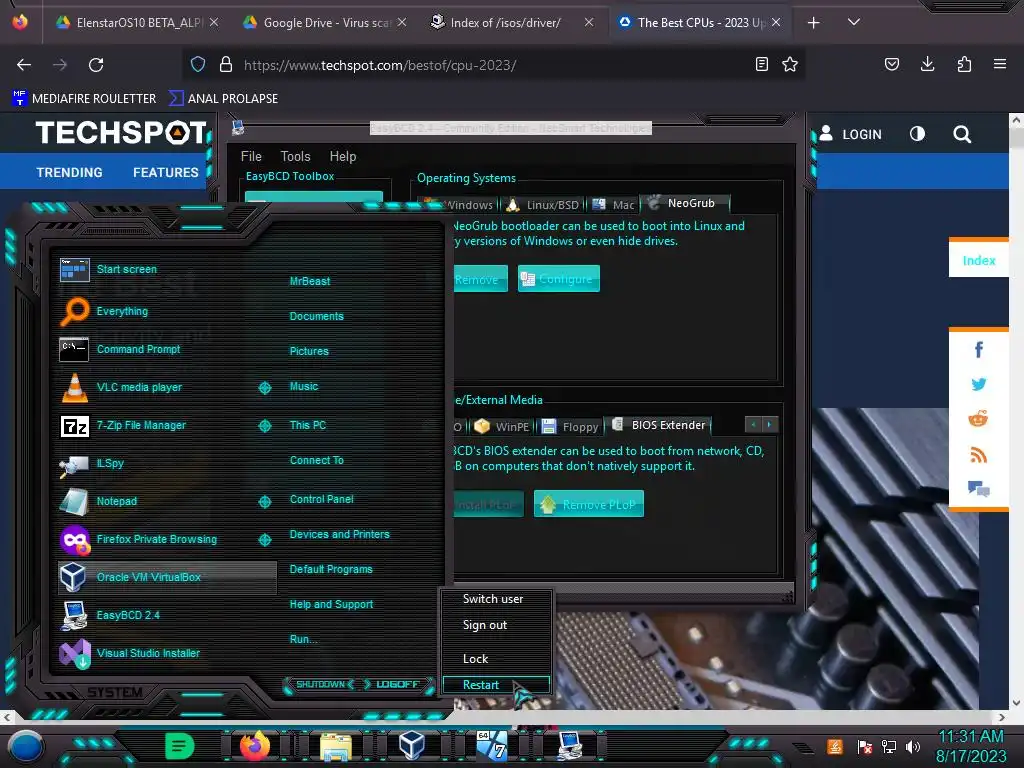Open EasyBCD computer icon on the taskbar
Viewport: 1024px width, 768px height.
pyautogui.click(x=569, y=745)
